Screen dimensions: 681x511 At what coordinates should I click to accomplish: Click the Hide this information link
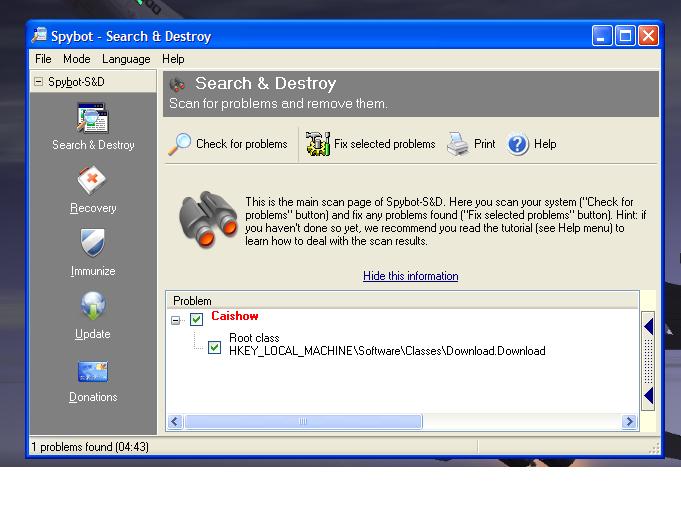[410, 276]
